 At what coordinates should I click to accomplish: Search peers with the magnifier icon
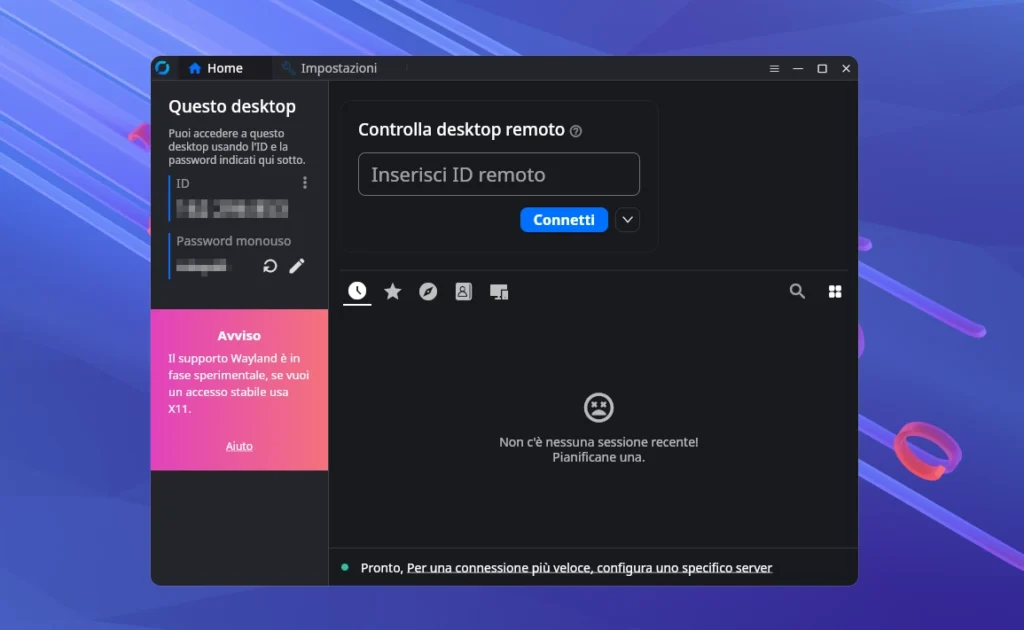click(797, 291)
